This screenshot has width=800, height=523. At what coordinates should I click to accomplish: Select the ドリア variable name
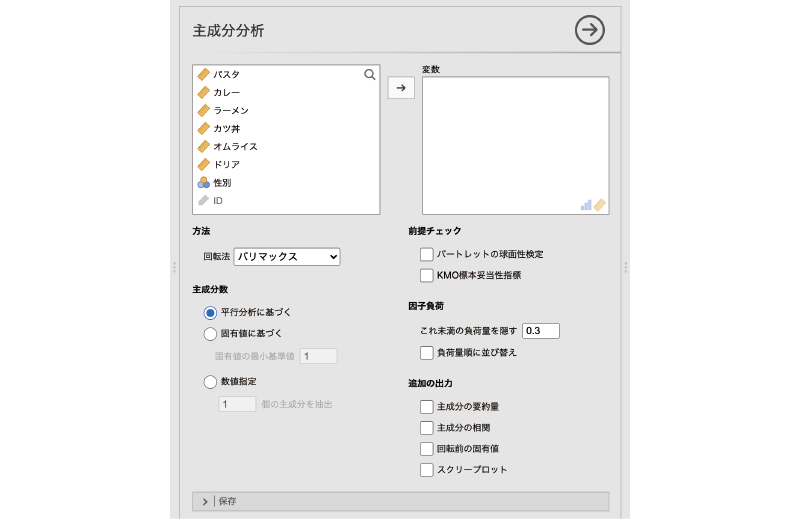click(227, 164)
